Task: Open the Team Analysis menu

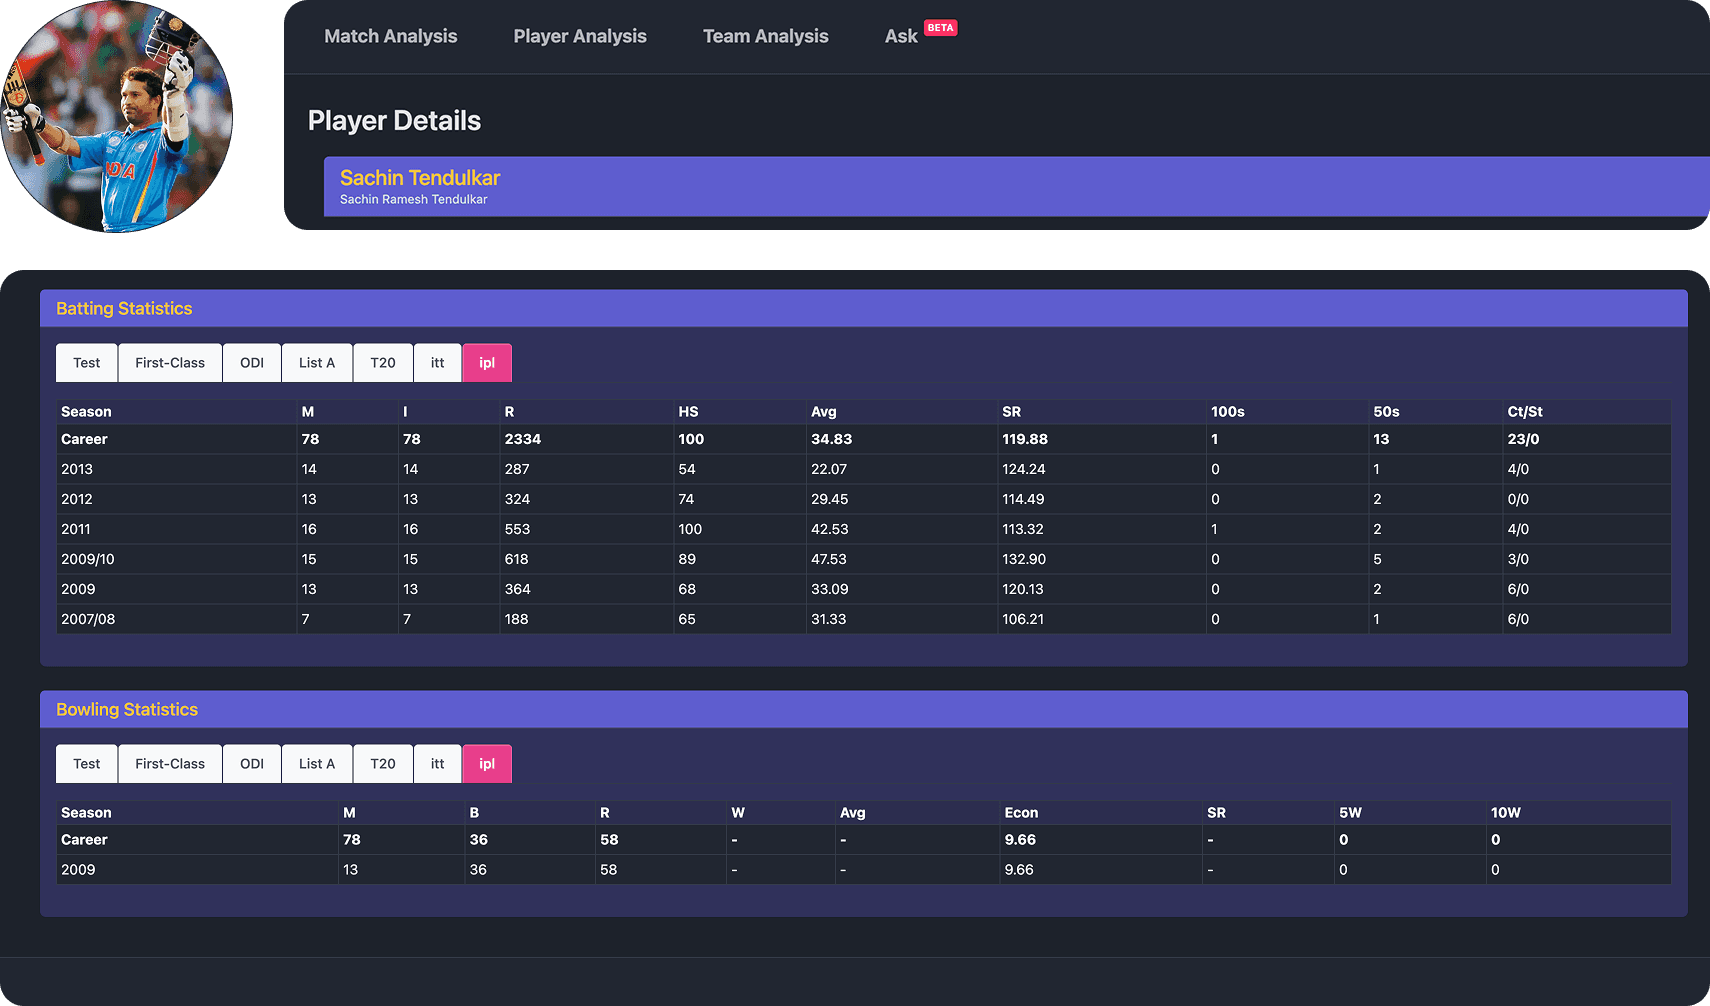Action: 765,36
